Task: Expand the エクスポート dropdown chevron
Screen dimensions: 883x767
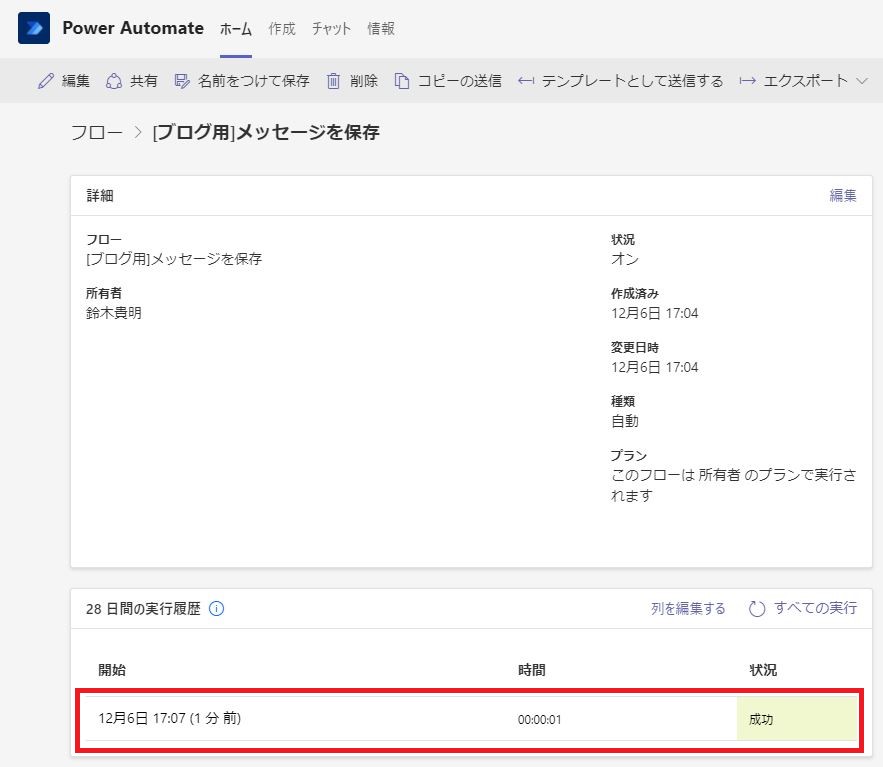Action: [x=862, y=81]
